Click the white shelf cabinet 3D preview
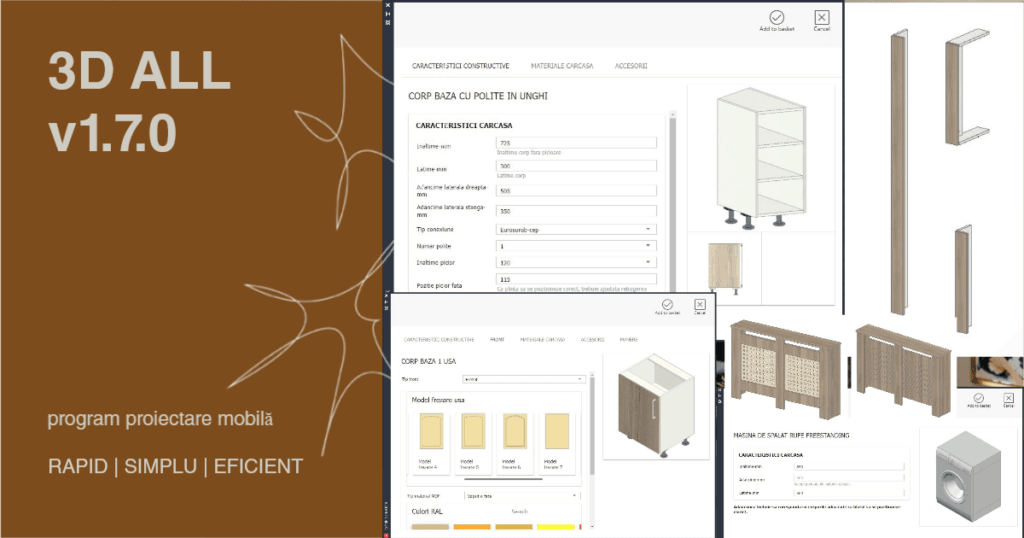1024x538 pixels. point(761,158)
